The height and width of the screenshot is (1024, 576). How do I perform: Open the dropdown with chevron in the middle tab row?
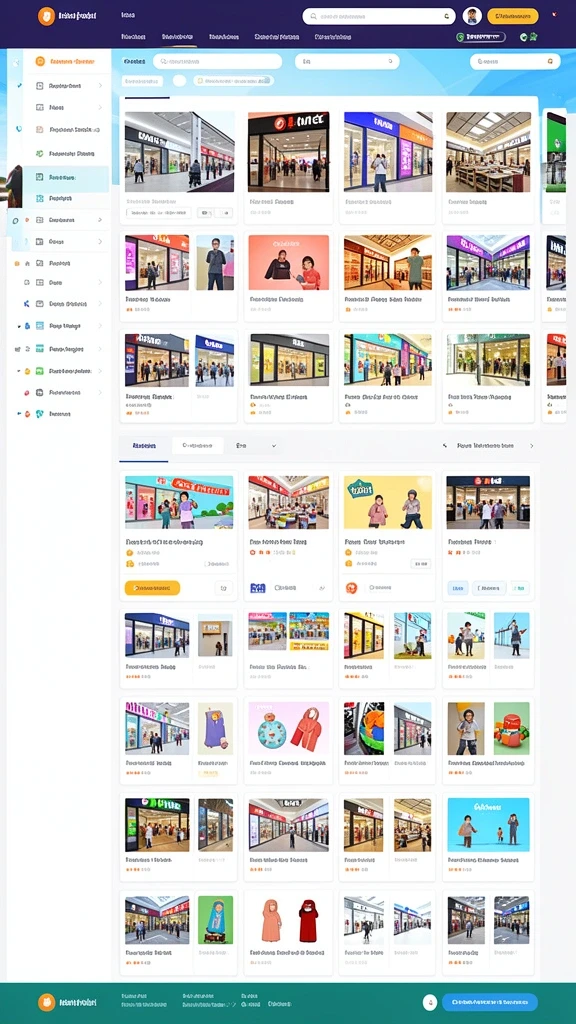coord(256,446)
